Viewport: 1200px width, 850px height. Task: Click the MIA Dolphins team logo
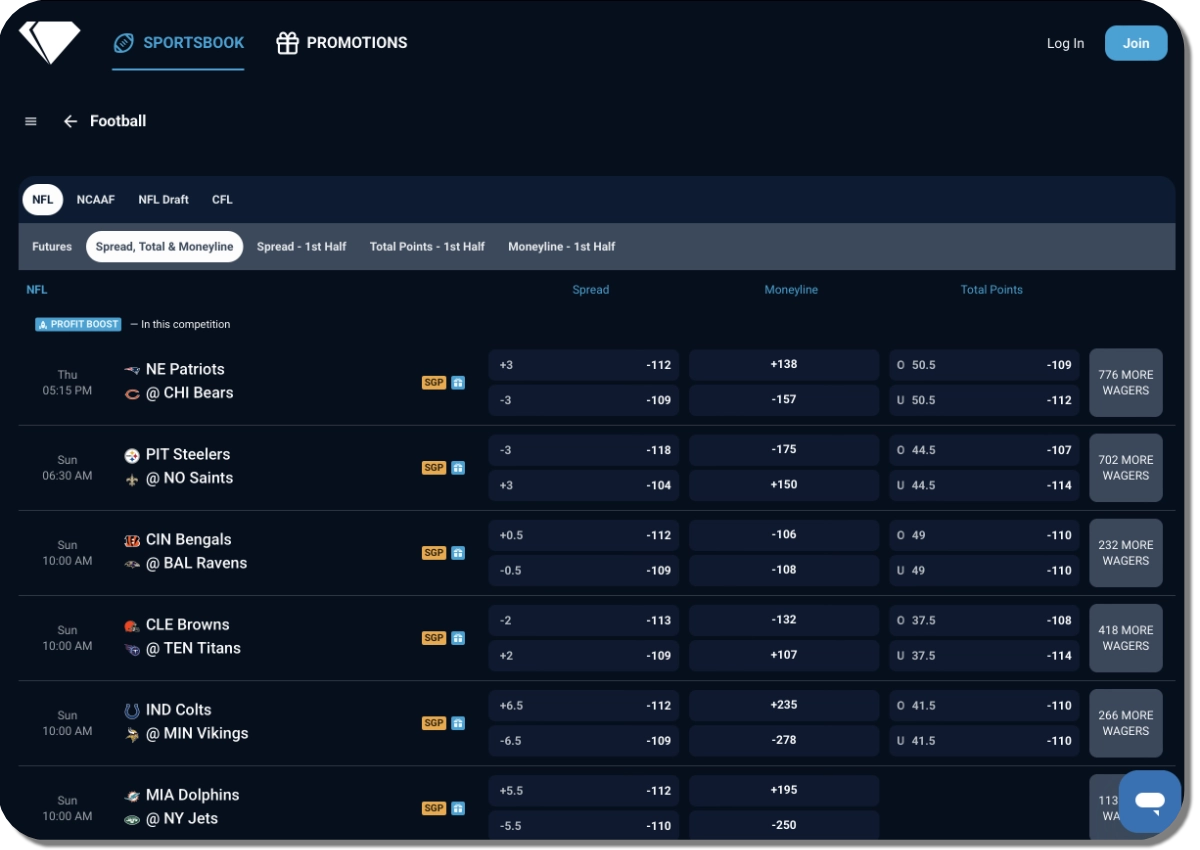click(132, 796)
